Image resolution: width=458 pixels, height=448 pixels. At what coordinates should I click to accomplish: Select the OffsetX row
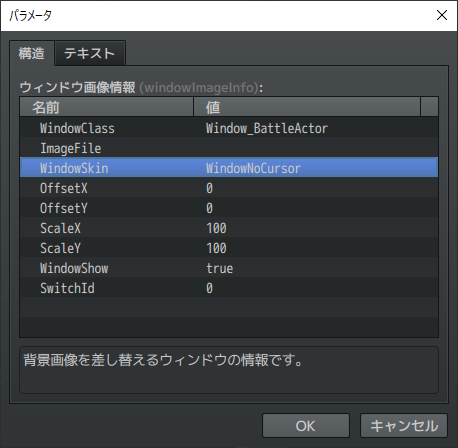(x=229, y=188)
